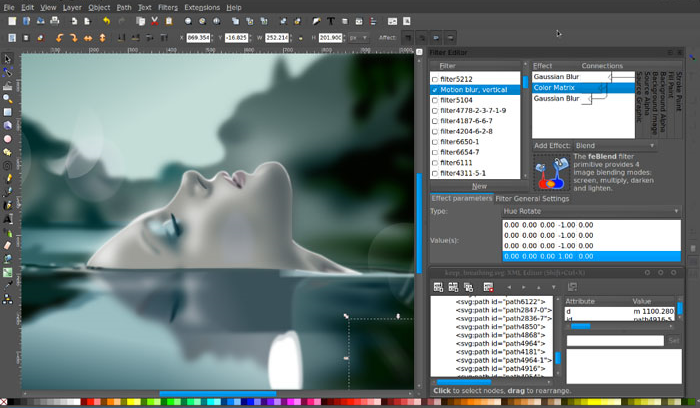700x408 pixels.
Task: Uncheck the Motion blur, vertical filter
Action: (x=435, y=89)
